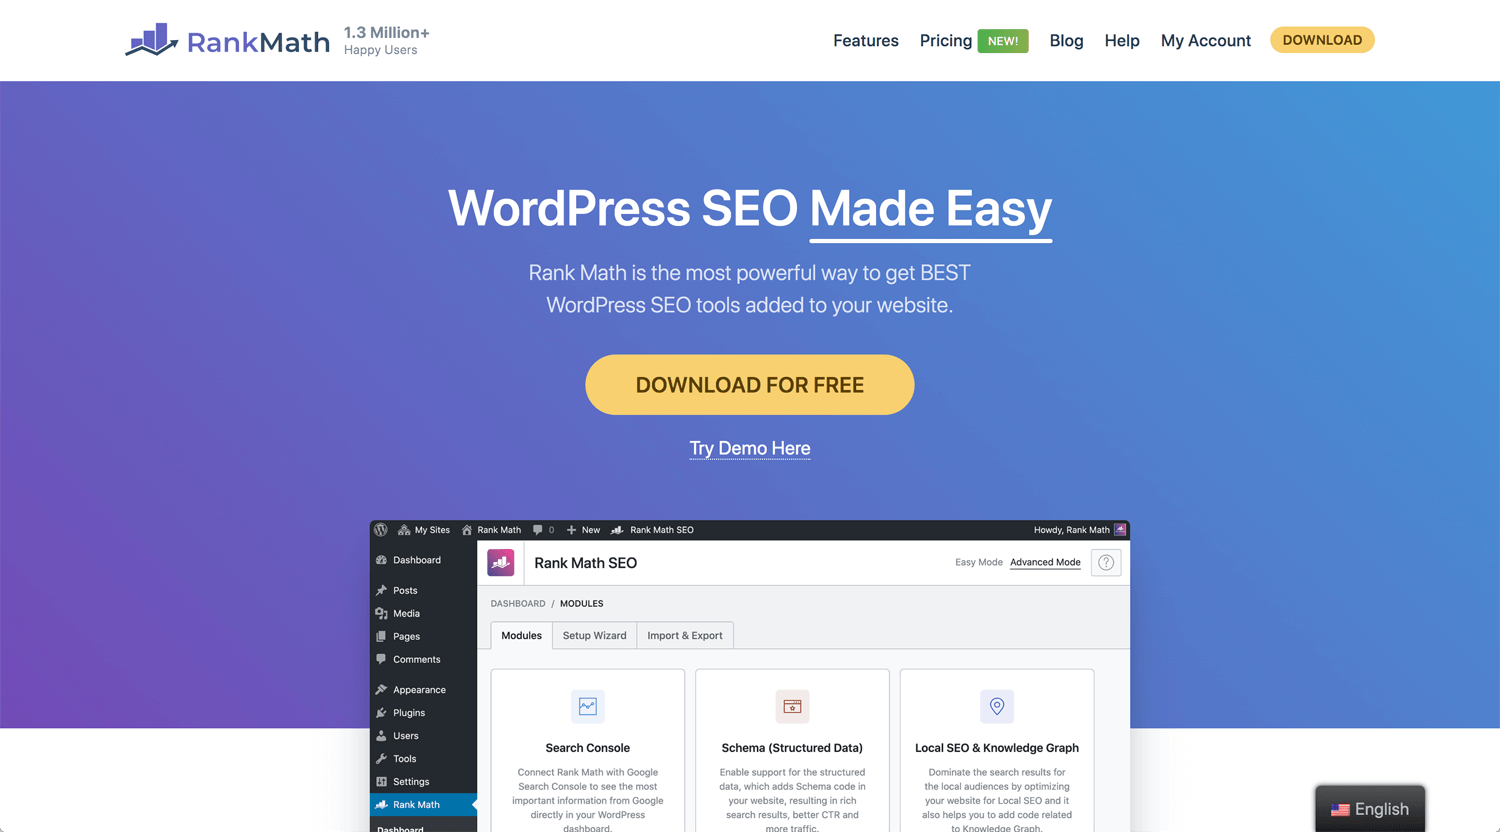Open My Account page
This screenshot has height=832, width=1500.
click(1206, 40)
